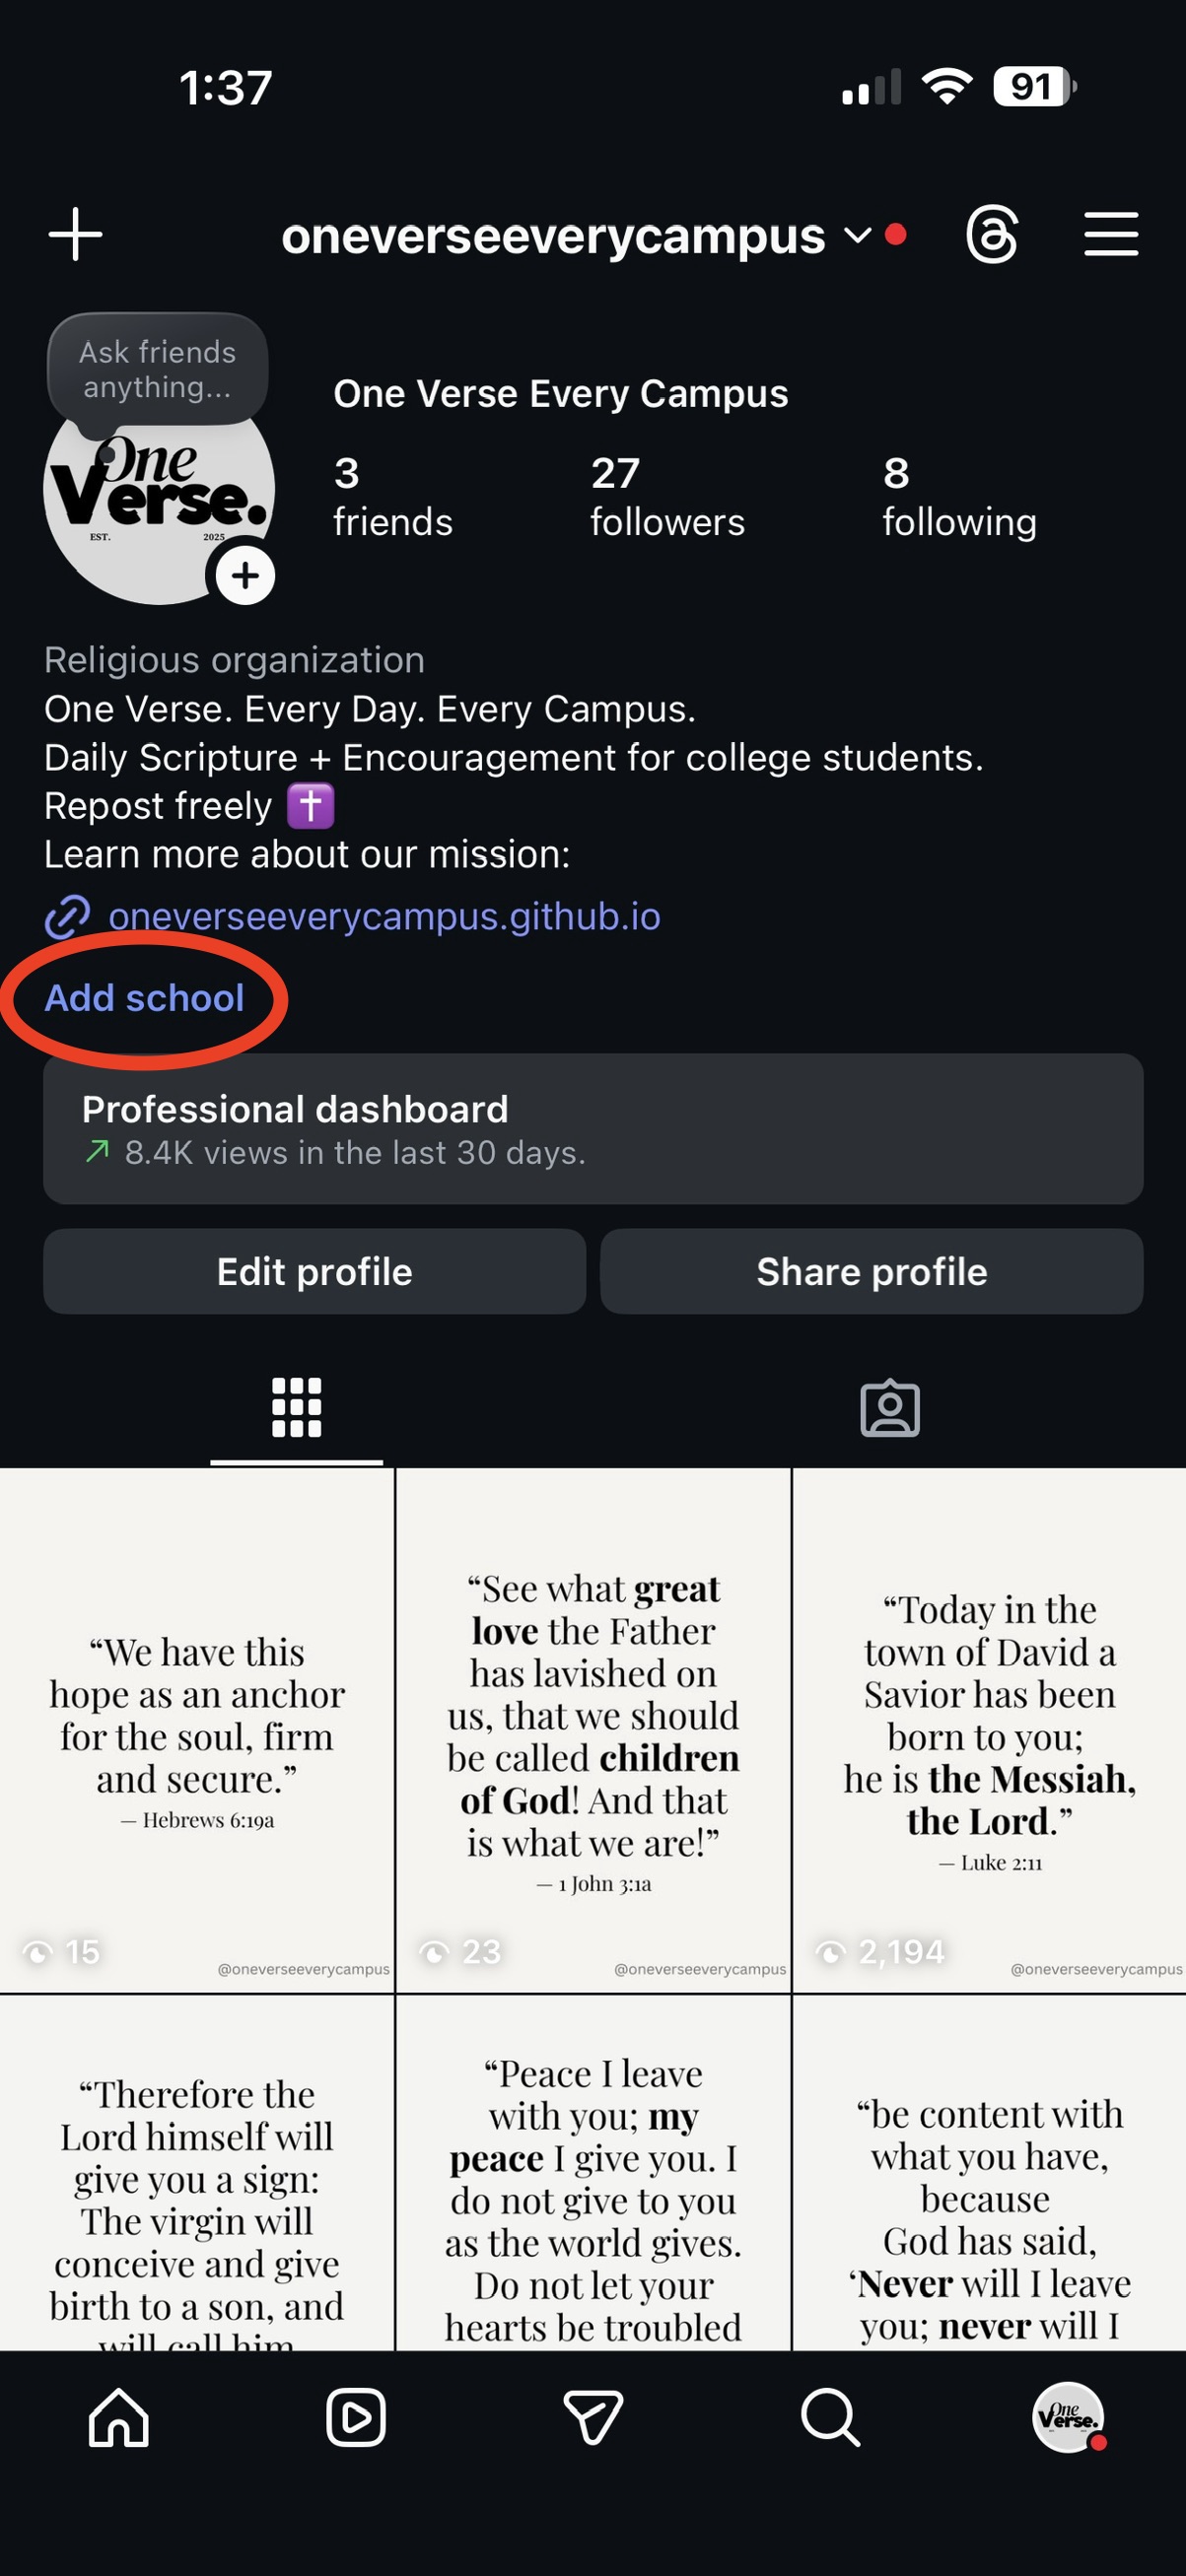Tap the plus badge on profile picture

pyautogui.click(x=245, y=576)
